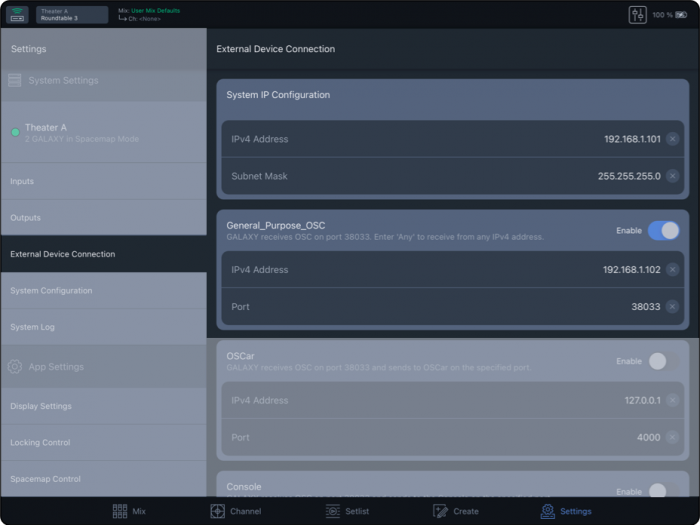Click the System IP Configuration heading
700x525 pixels.
[x=278, y=95]
